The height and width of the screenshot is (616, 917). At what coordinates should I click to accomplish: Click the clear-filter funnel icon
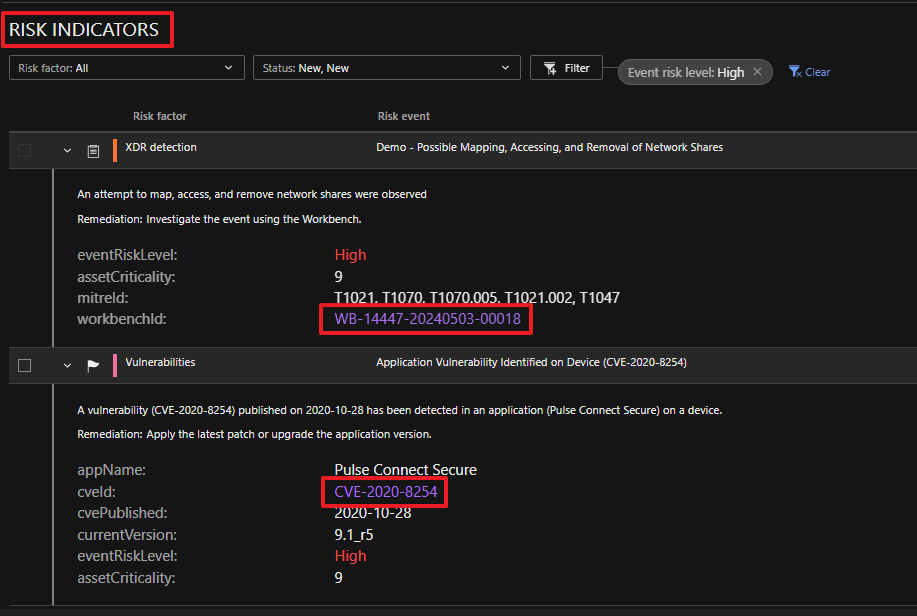coord(795,71)
